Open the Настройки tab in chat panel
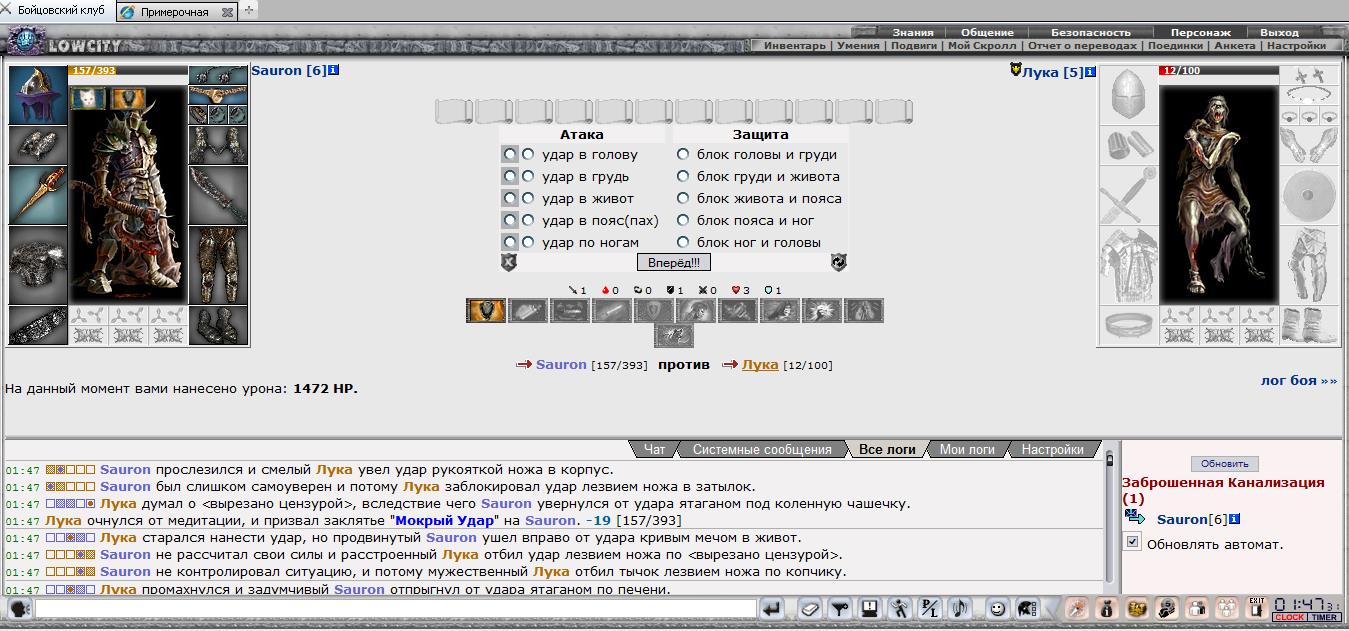Viewport: 1349px width, 631px height. point(1052,449)
